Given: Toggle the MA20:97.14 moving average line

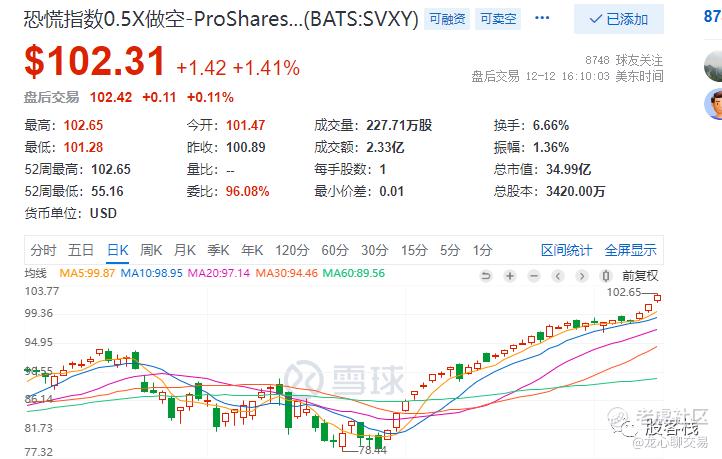Looking at the screenshot, I should click(x=219, y=273).
